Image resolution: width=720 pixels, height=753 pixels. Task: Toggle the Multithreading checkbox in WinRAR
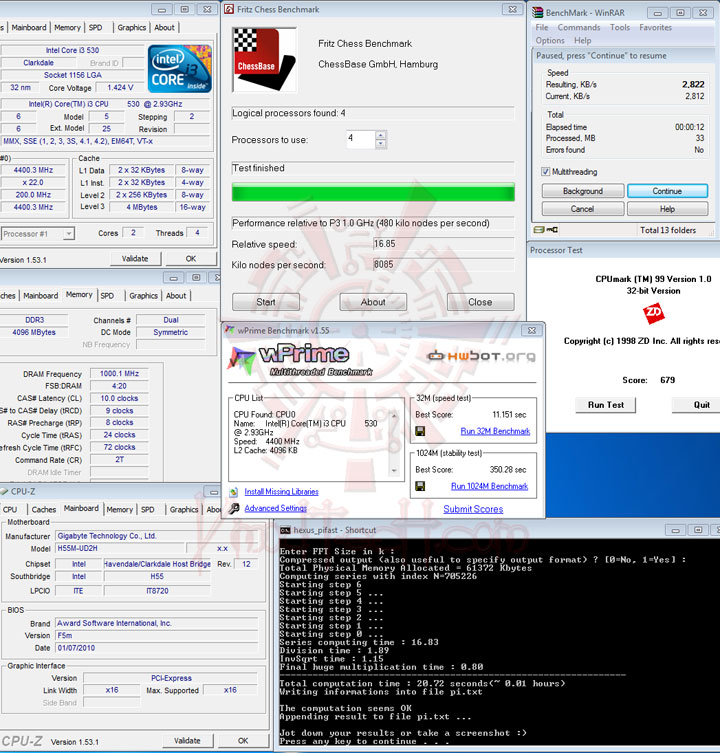click(x=545, y=171)
